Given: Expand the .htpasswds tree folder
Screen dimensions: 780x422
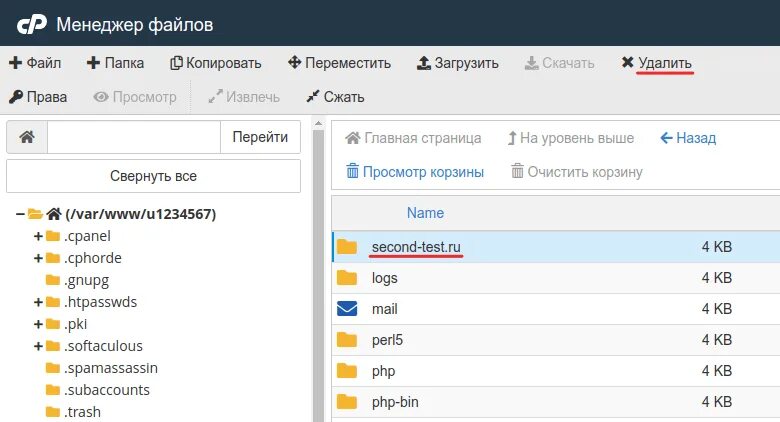Looking at the screenshot, I should click(38, 302).
